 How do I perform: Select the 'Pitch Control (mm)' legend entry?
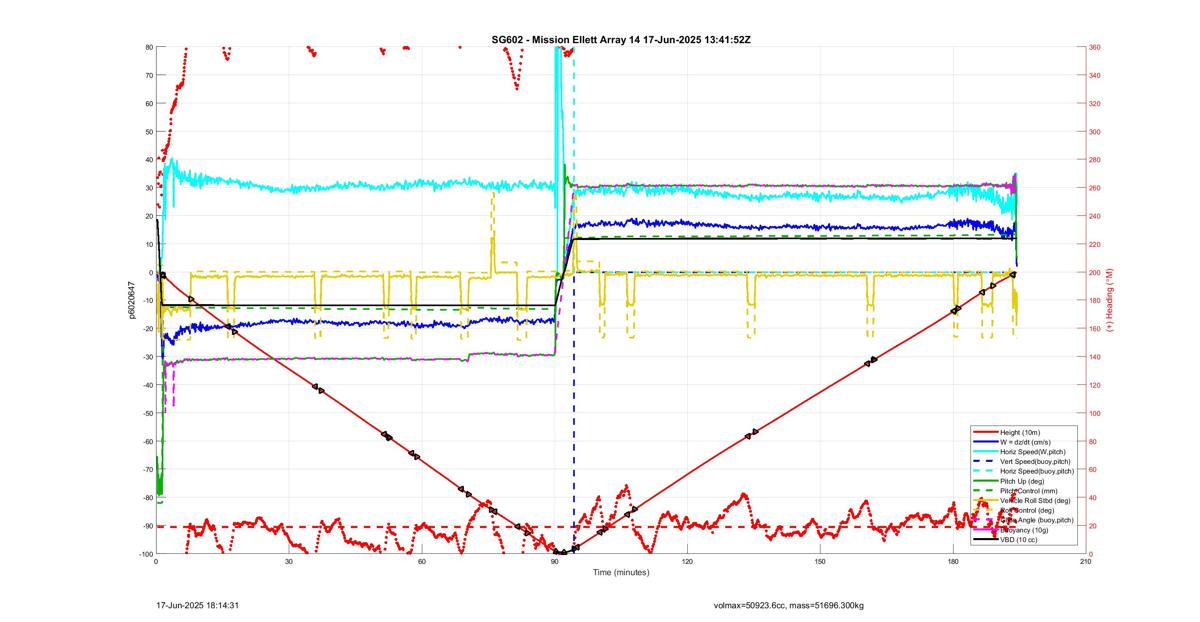[1030, 491]
